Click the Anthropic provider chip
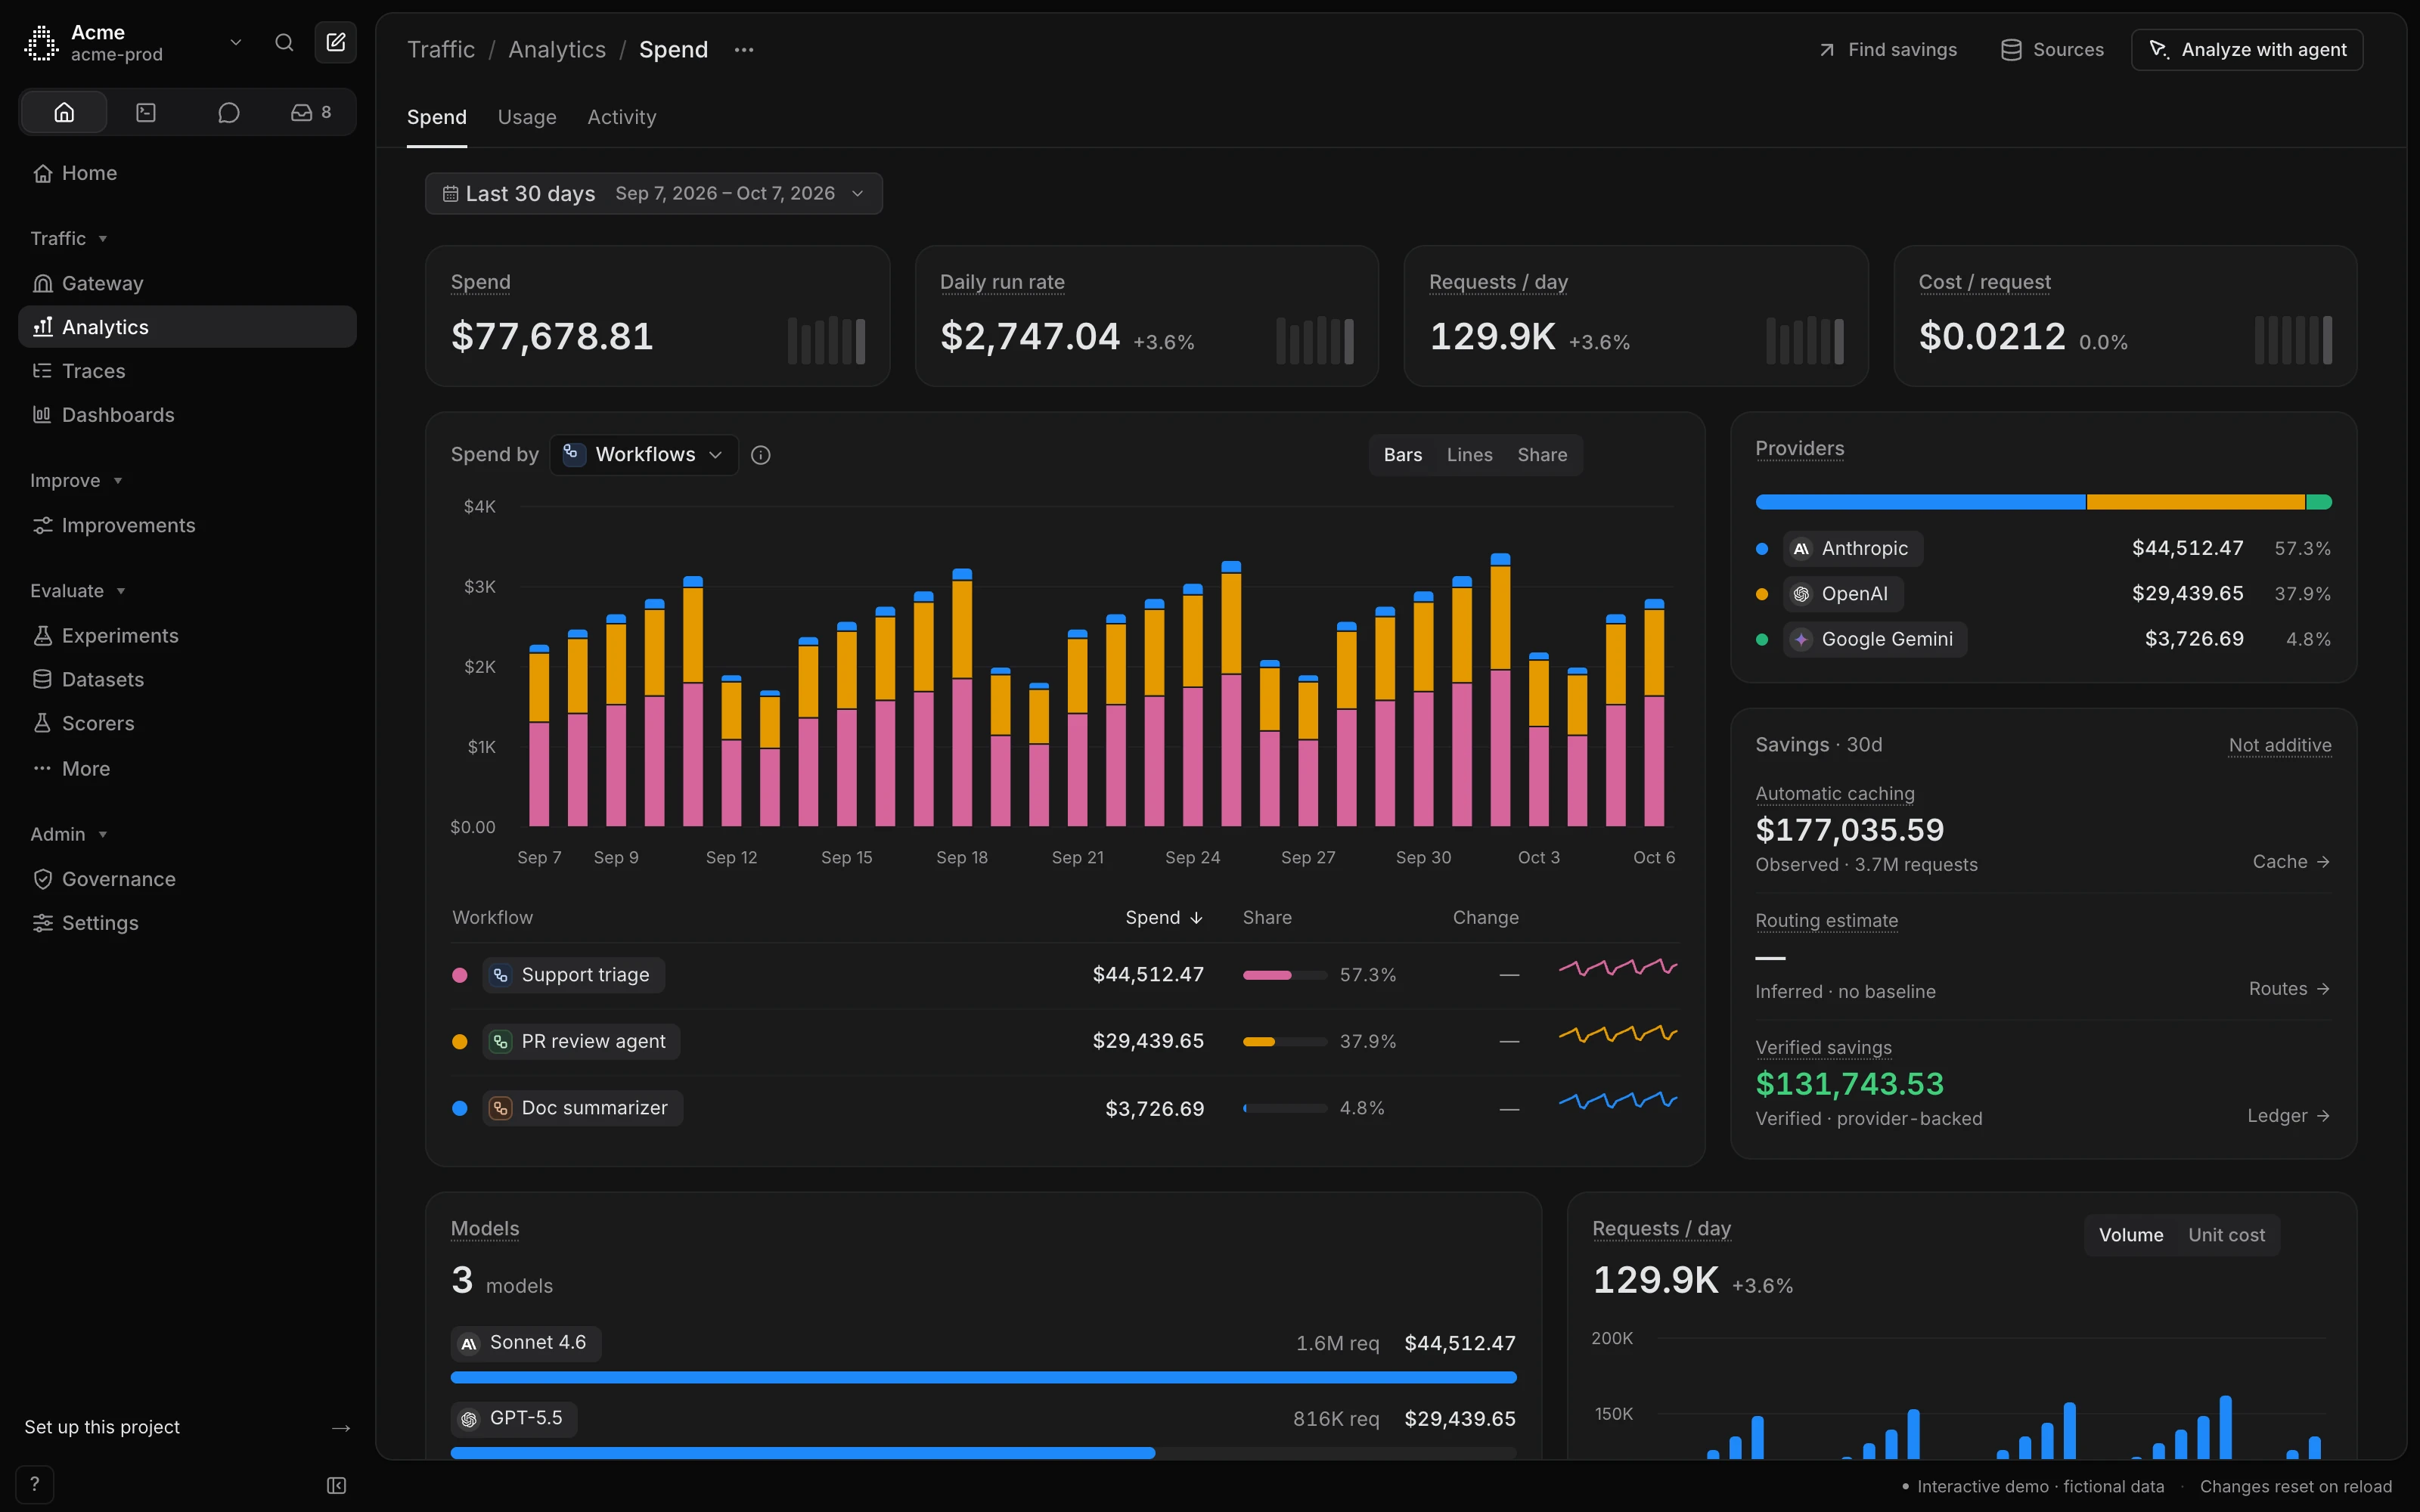Screen dimensions: 2420x1512 pos(1853,549)
